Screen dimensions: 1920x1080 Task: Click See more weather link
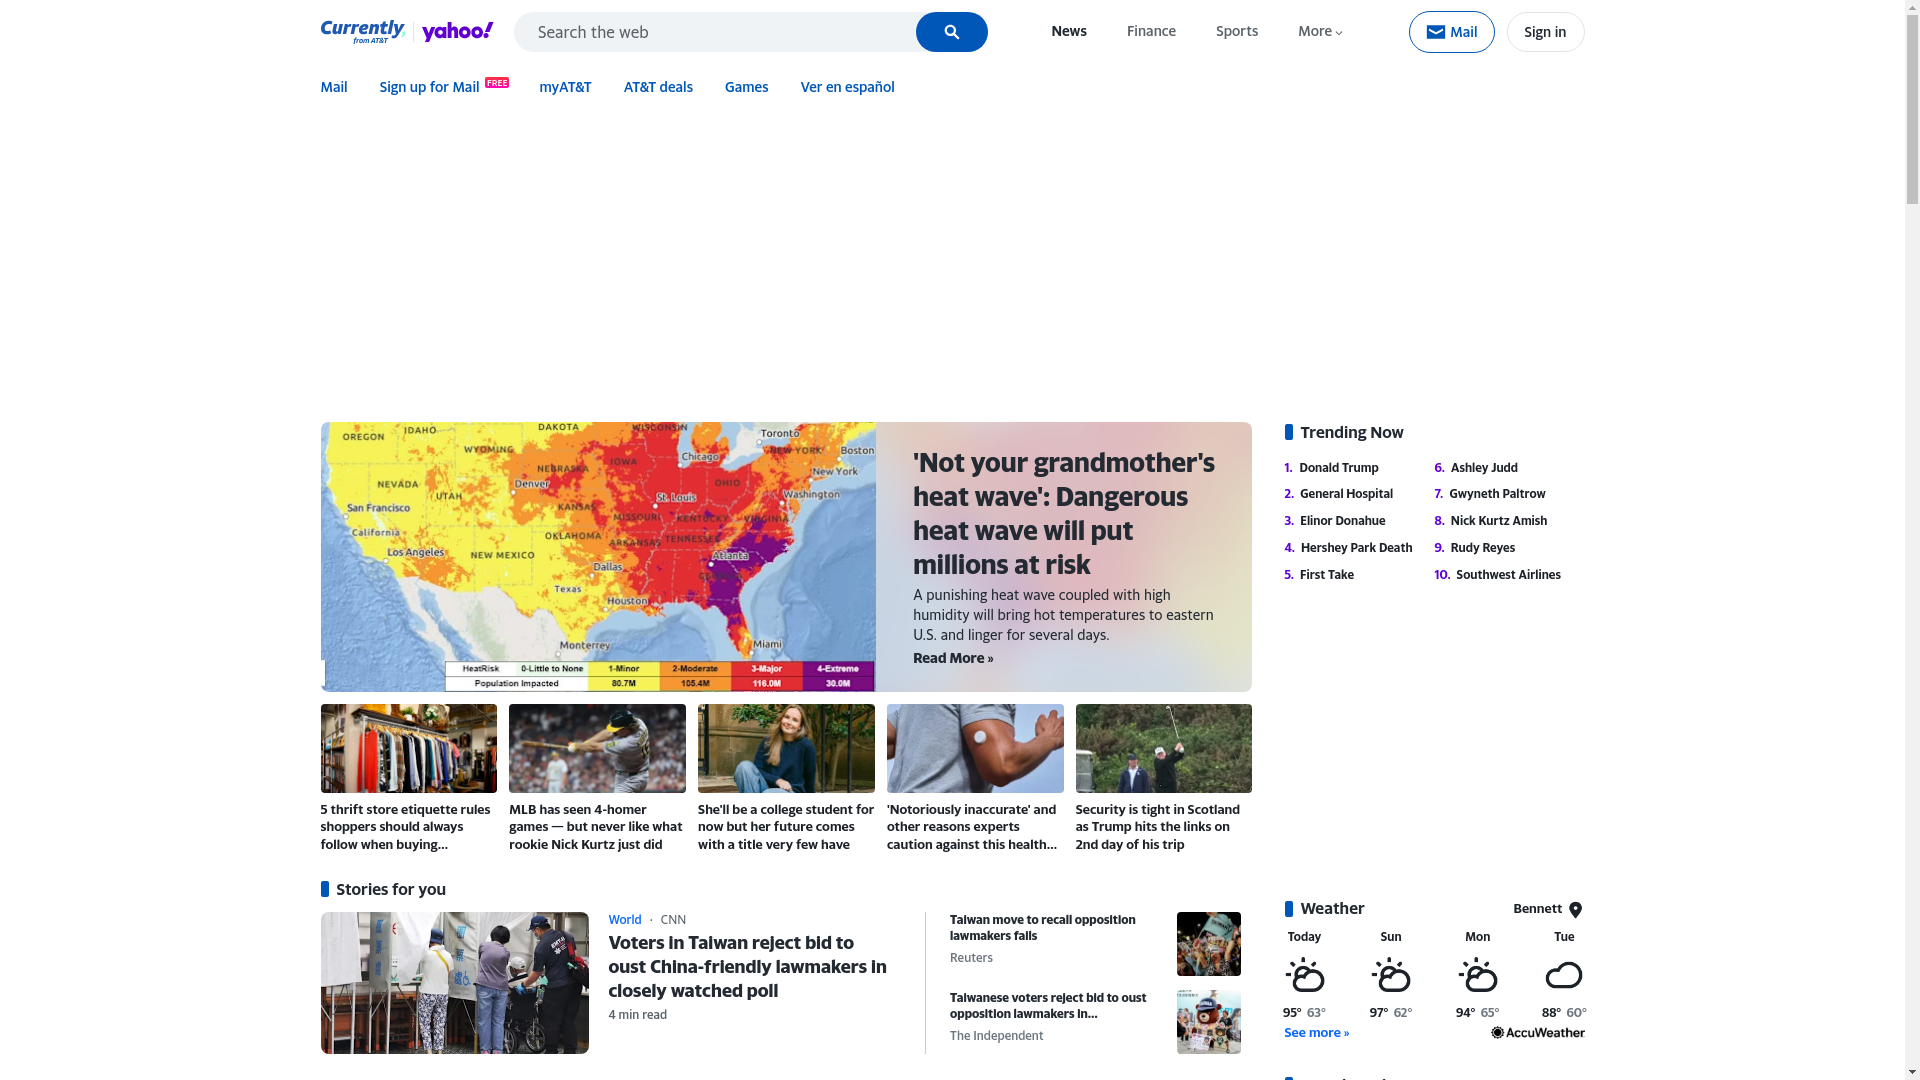[1316, 1033]
